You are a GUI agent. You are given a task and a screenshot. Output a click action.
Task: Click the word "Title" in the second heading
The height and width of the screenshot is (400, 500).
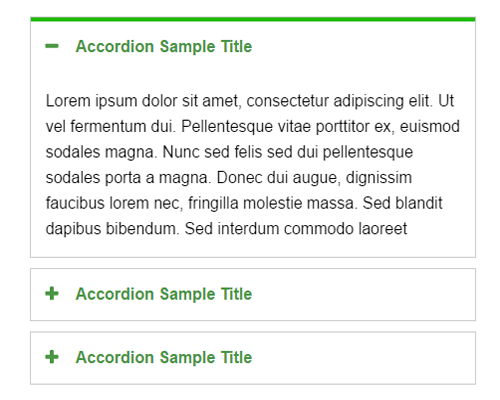tap(236, 294)
